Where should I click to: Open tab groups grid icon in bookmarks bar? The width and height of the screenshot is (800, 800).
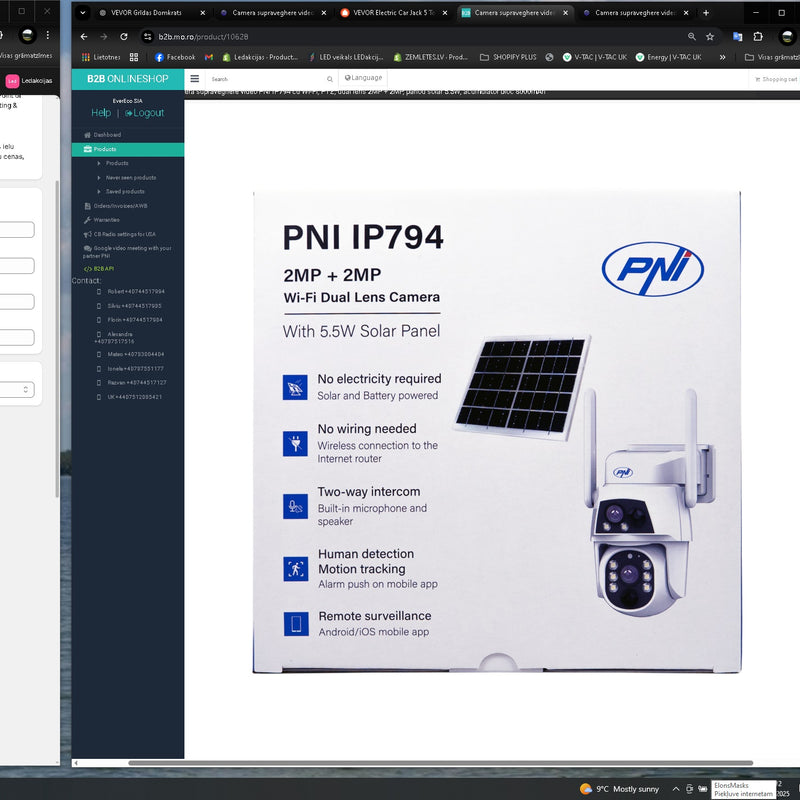tap(134, 57)
